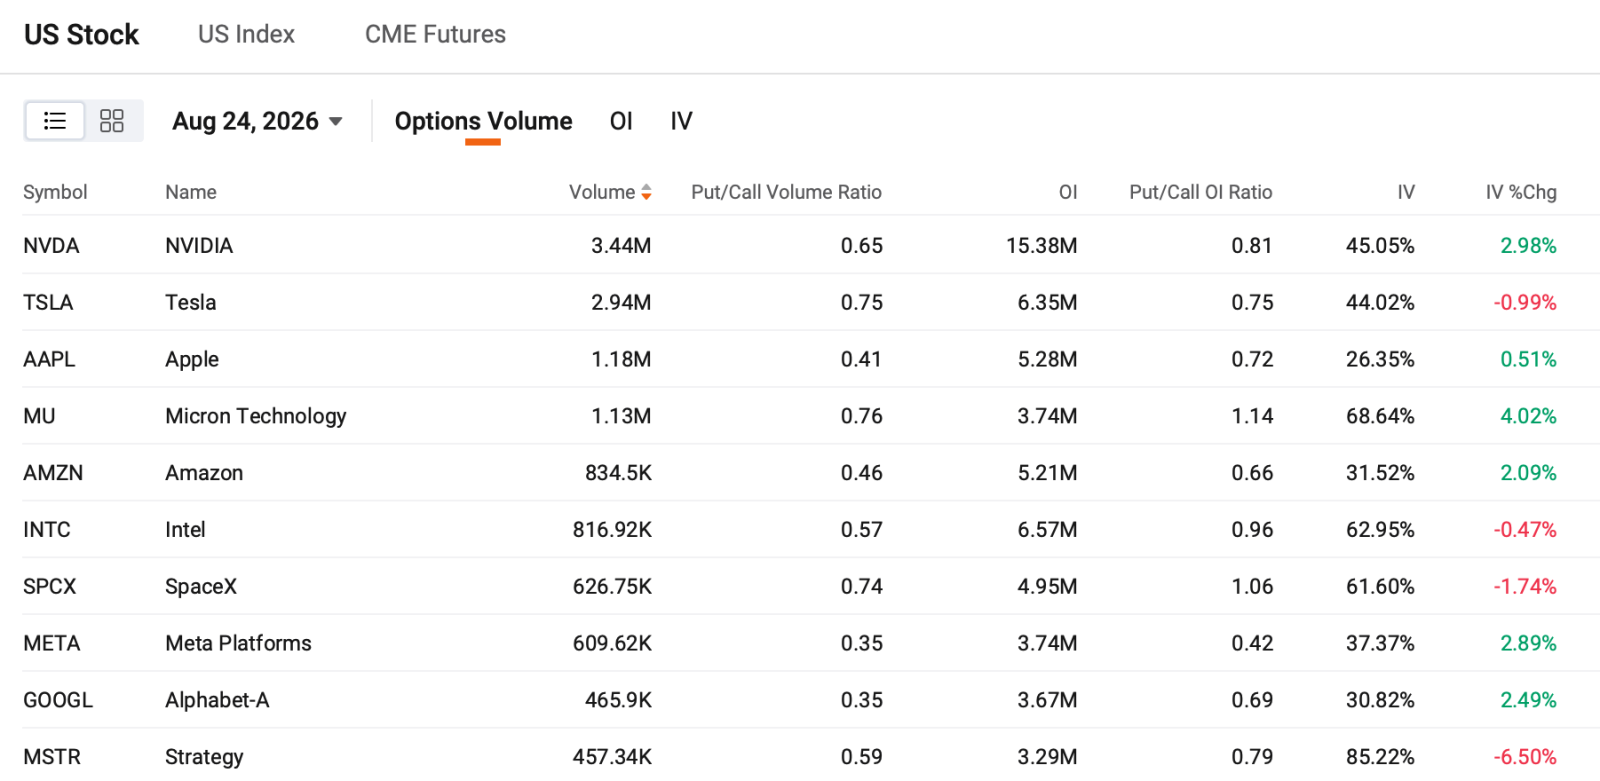This screenshot has height=781, width=1600.
Task: Click the OI column header
Action: pos(1068,192)
